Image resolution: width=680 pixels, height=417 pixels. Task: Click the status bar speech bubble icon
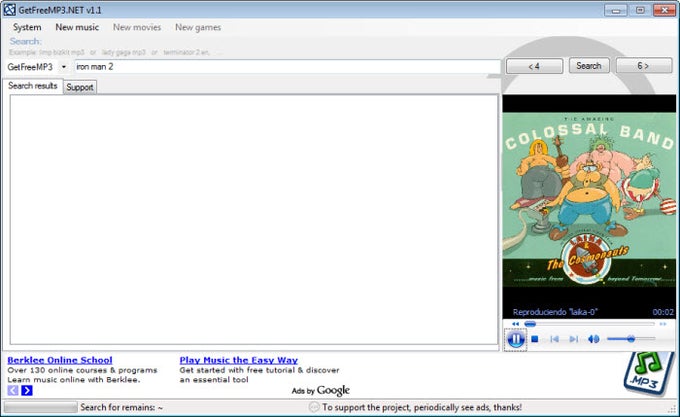314,407
